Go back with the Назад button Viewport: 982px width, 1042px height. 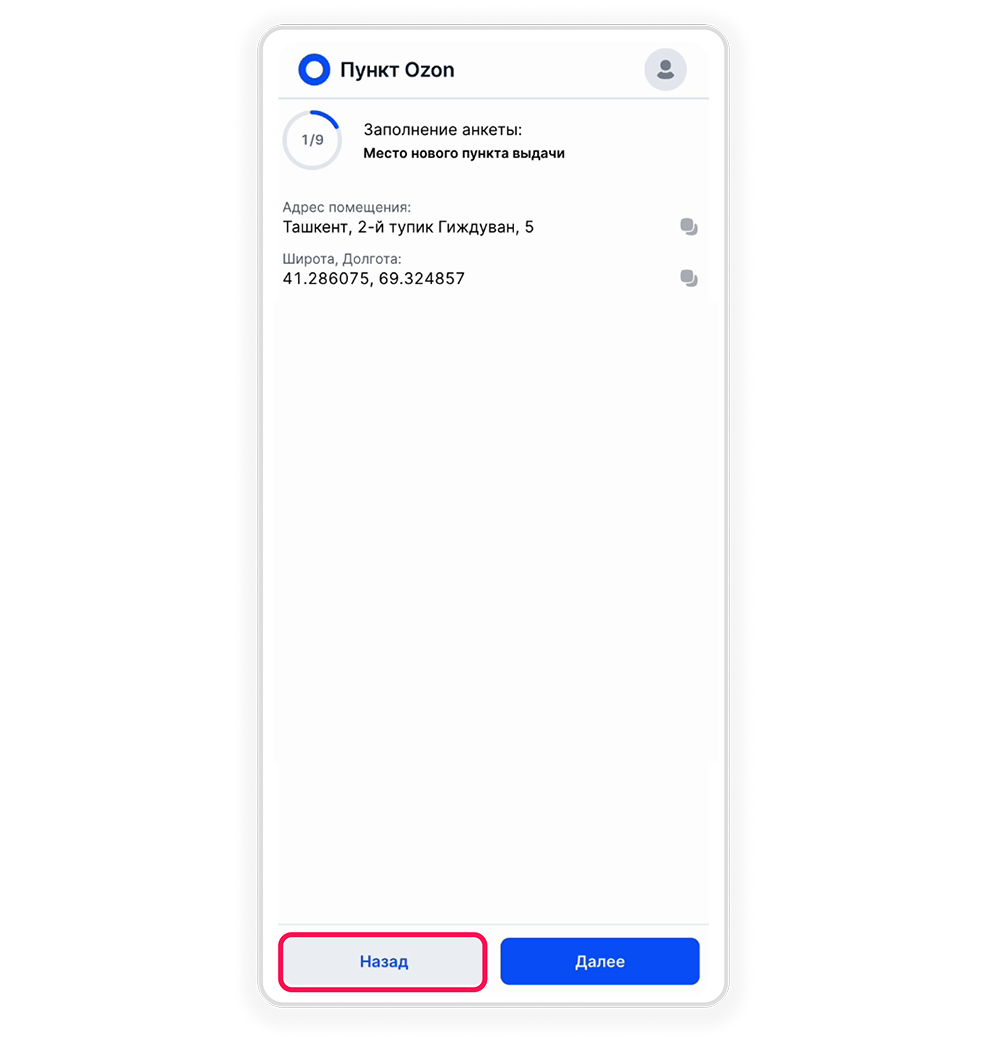point(383,961)
